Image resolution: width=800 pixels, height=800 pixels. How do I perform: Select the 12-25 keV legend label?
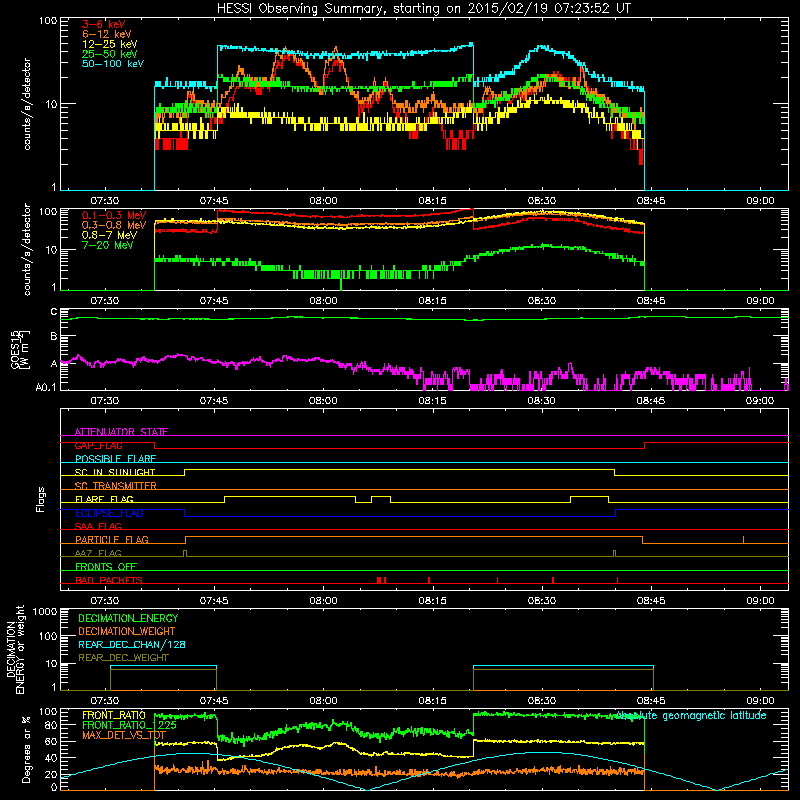(x=110, y=44)
